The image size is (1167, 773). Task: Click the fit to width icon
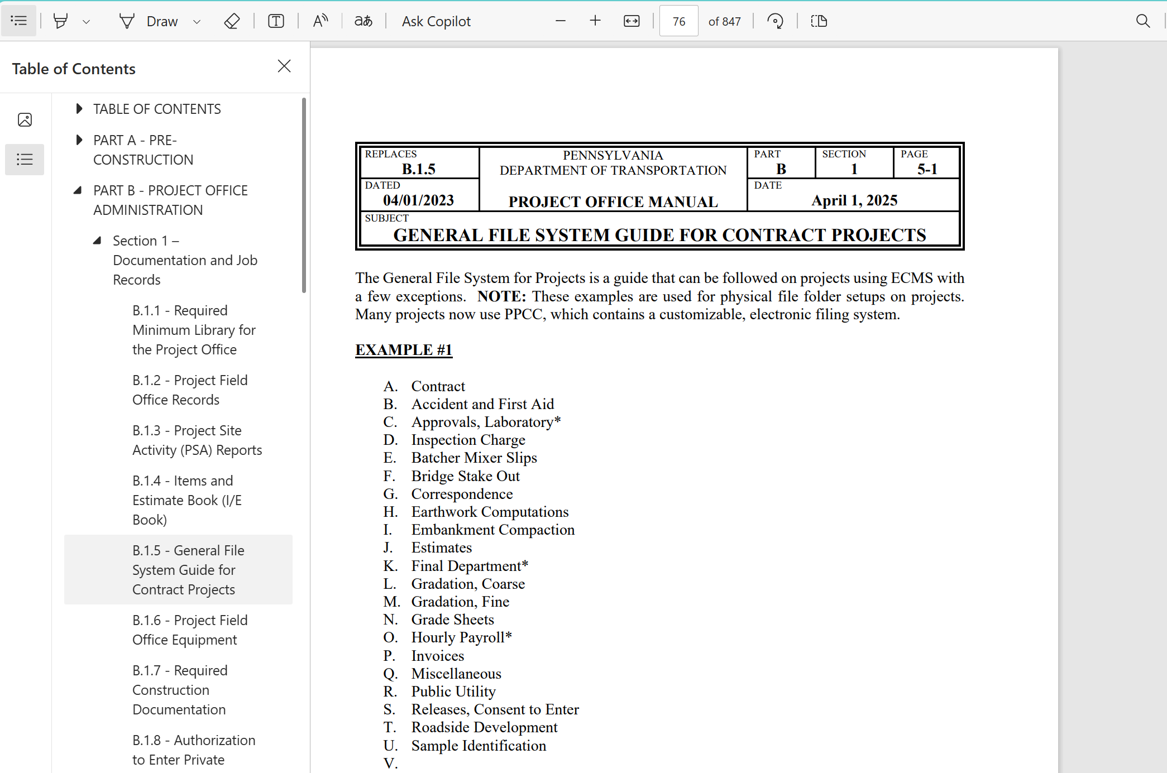point(631,21)
